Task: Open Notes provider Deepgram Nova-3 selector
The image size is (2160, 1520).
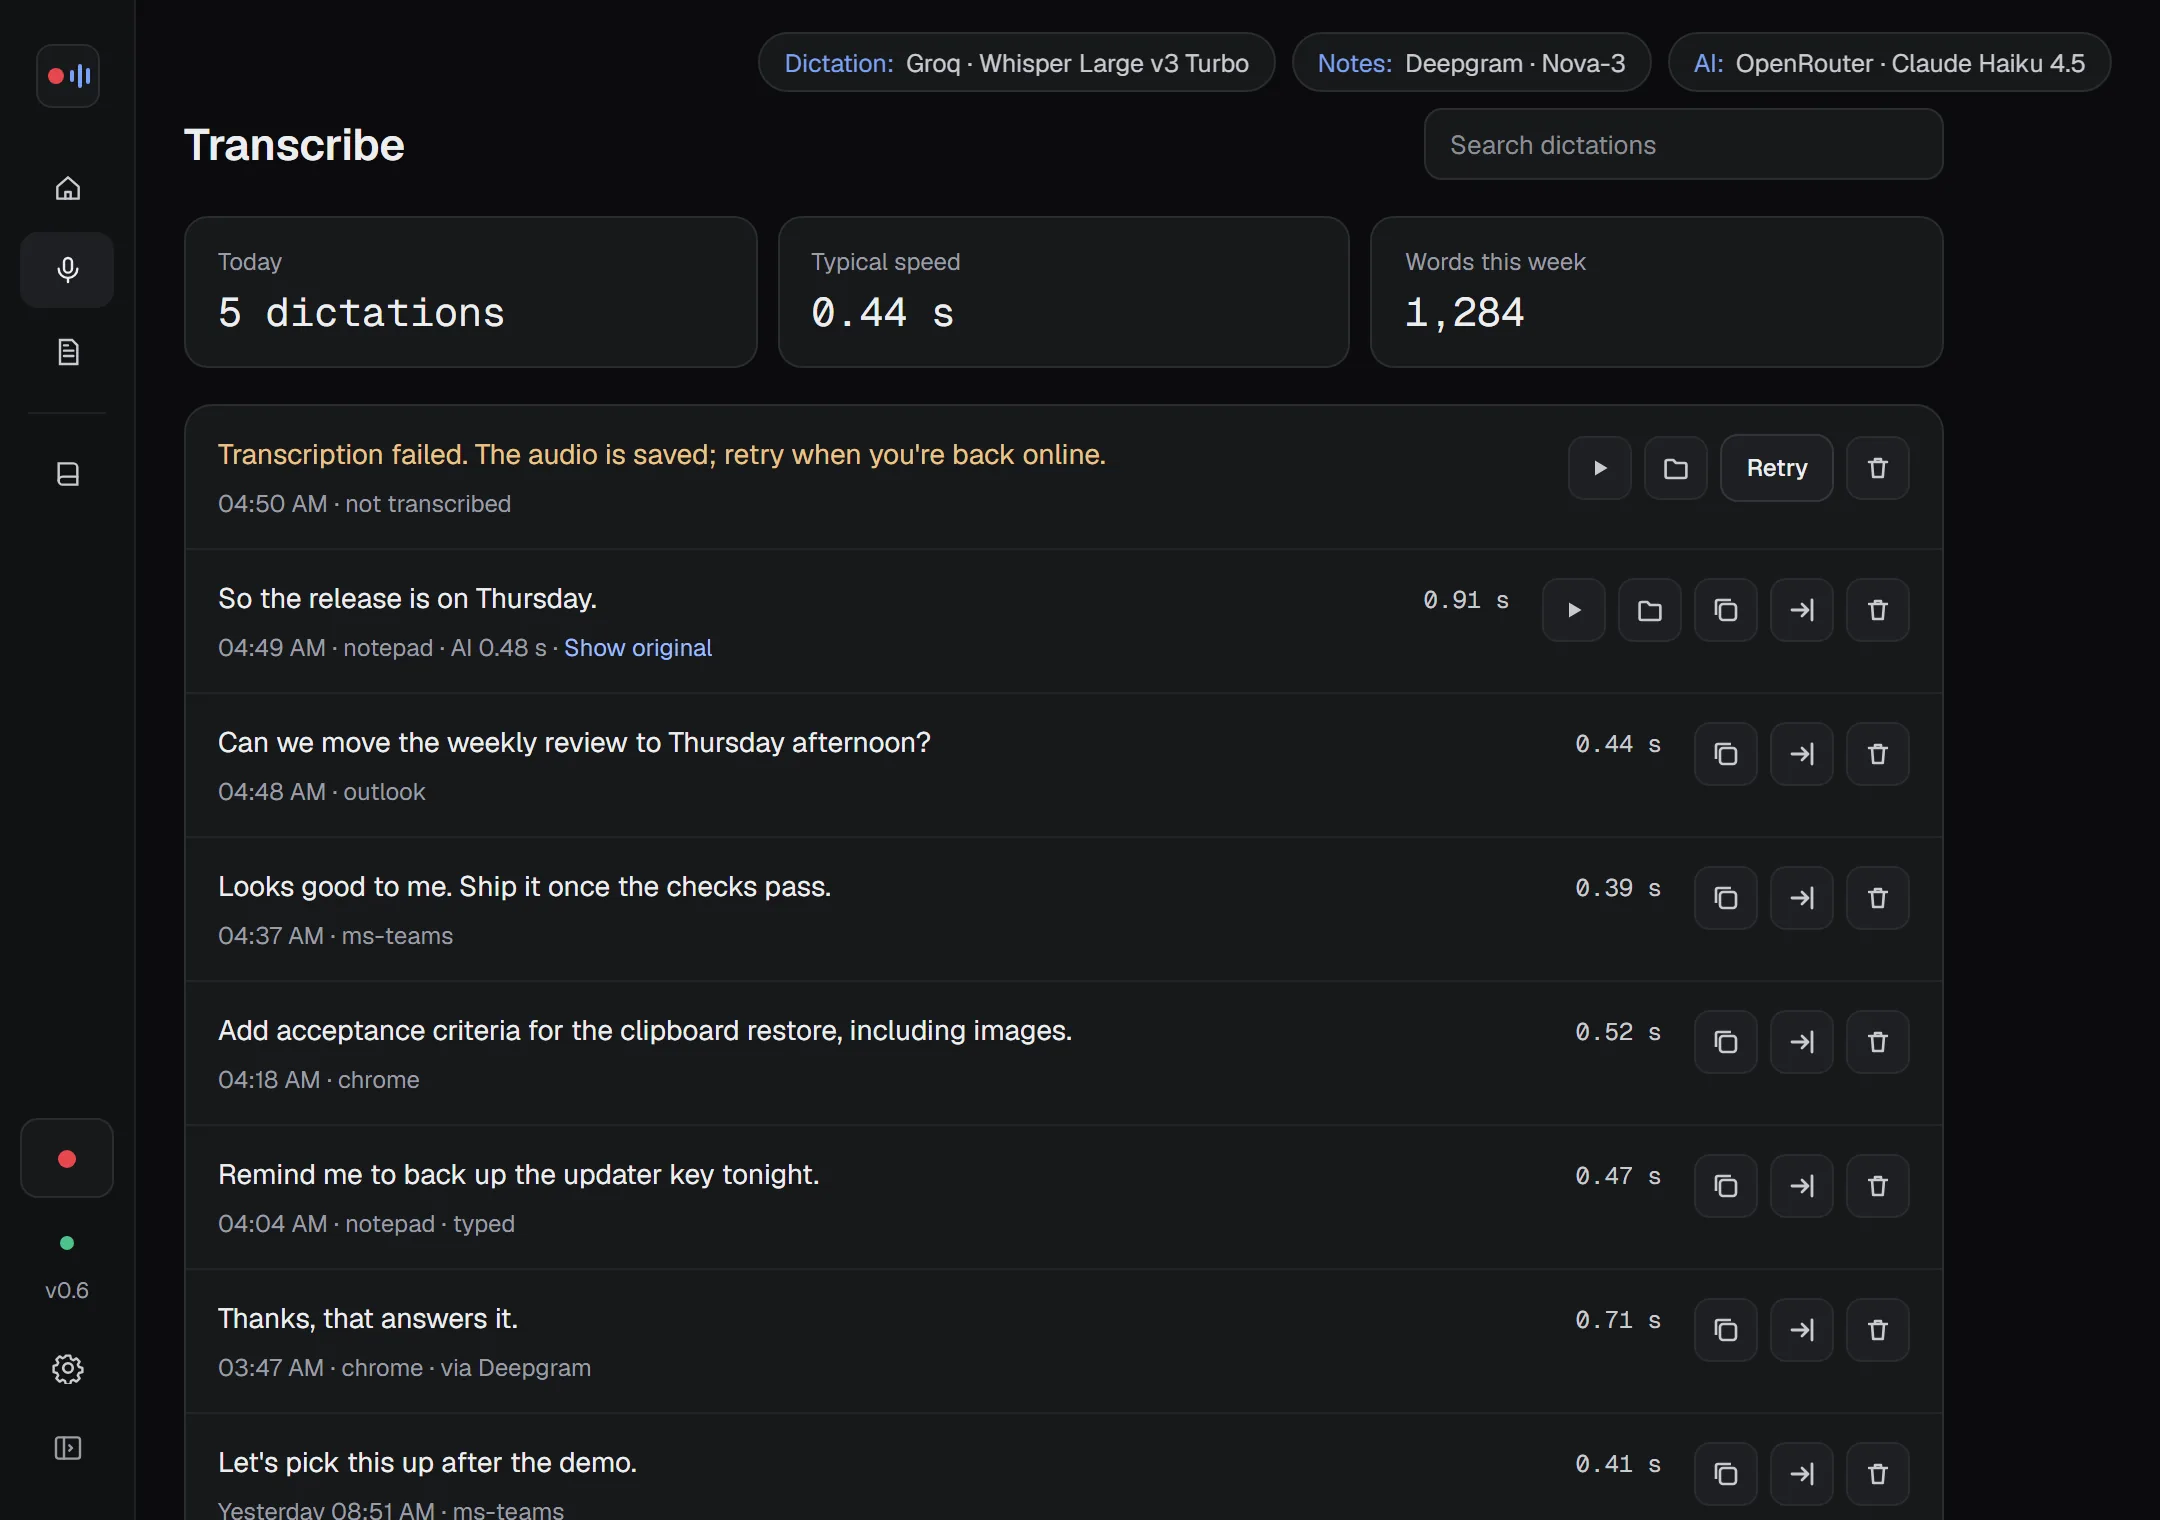Action: 1471,63
